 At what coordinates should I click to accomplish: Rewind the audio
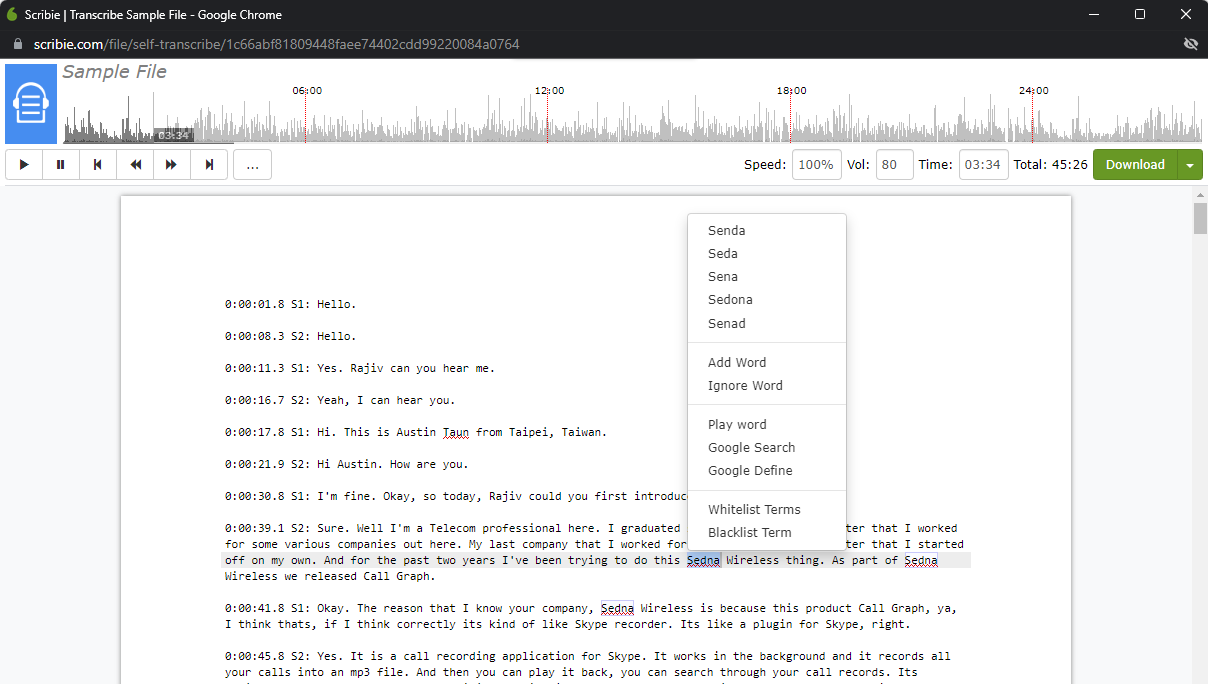tap(135, 165)
